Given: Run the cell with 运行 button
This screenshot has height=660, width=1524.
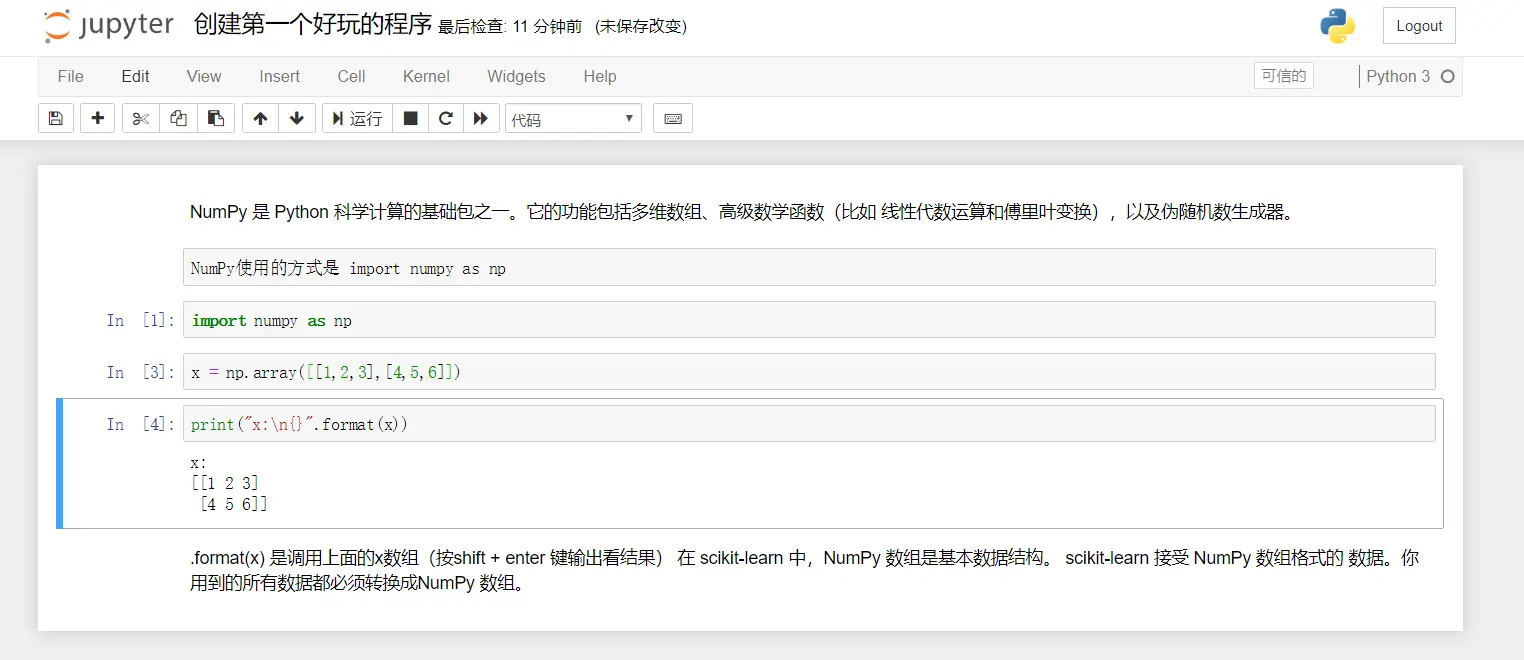Looking at the screenshot, I should 357,118.
